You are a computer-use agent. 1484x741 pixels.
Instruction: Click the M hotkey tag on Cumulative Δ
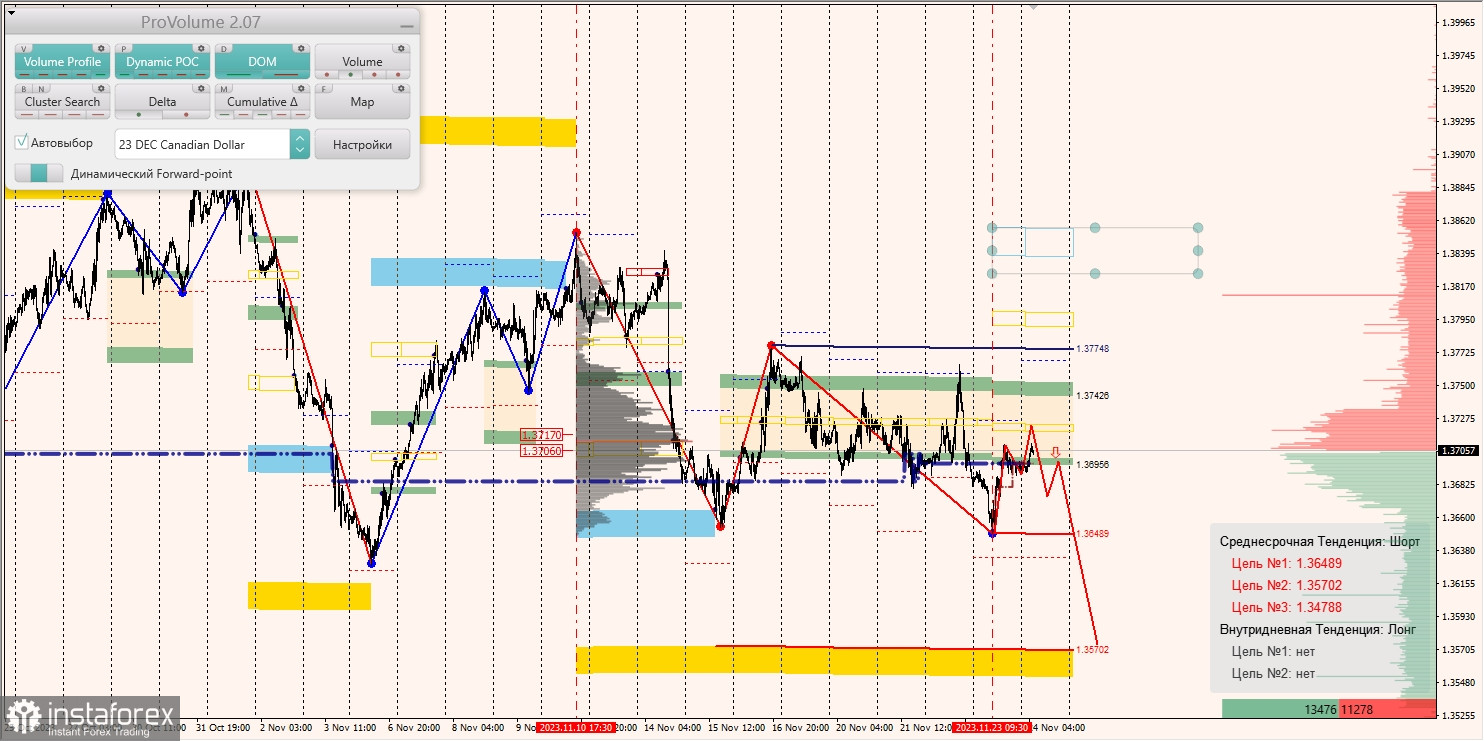(224, 88)
